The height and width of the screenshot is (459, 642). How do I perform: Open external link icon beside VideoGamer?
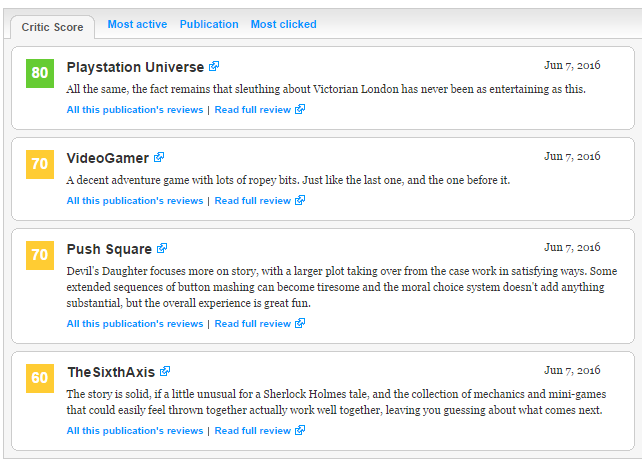159,157
